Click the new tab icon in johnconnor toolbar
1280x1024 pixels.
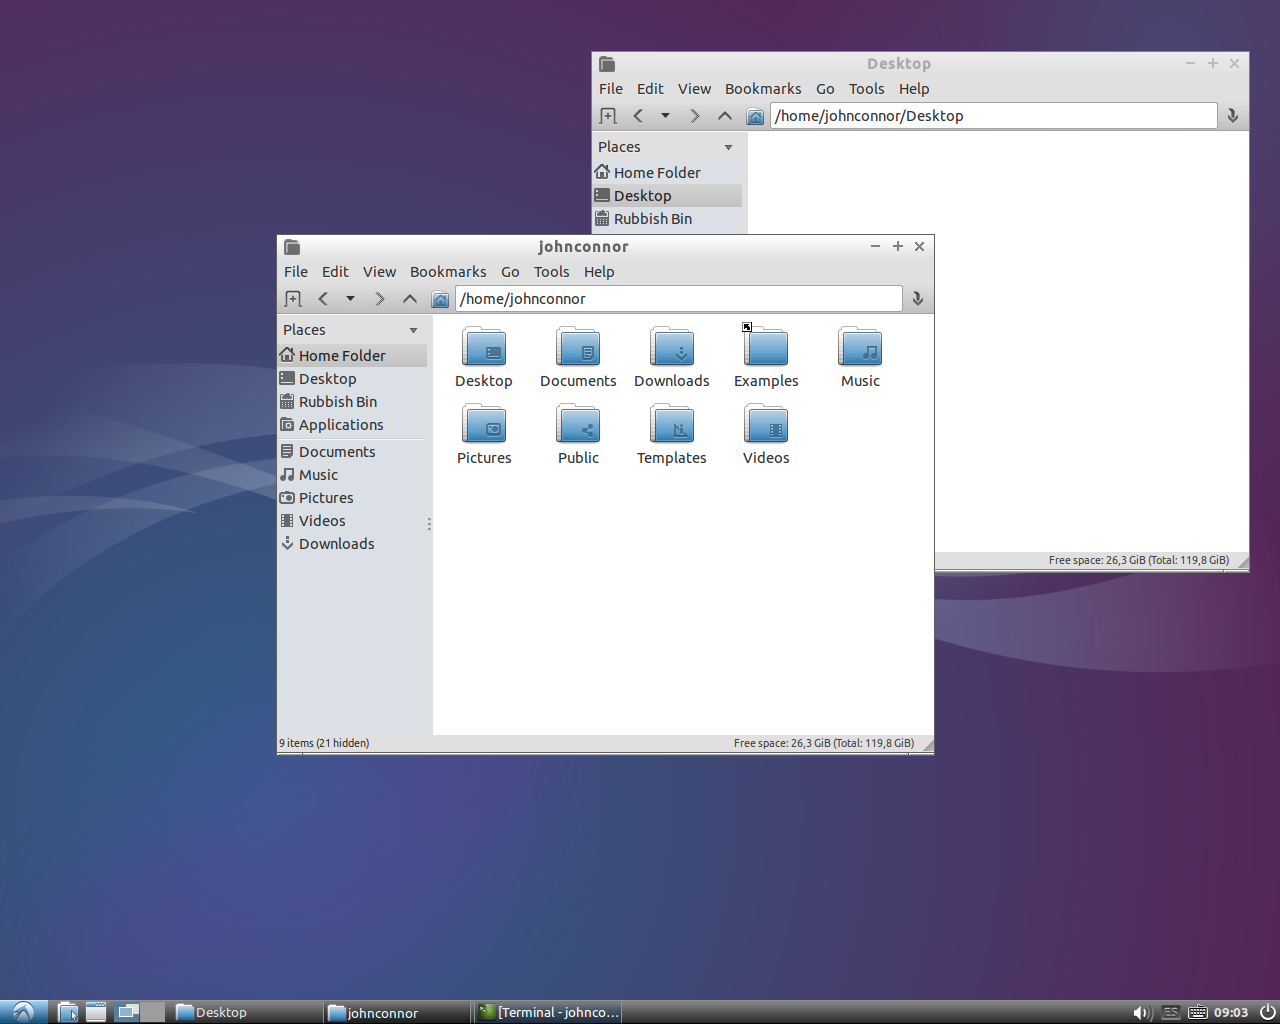[293, 299]
